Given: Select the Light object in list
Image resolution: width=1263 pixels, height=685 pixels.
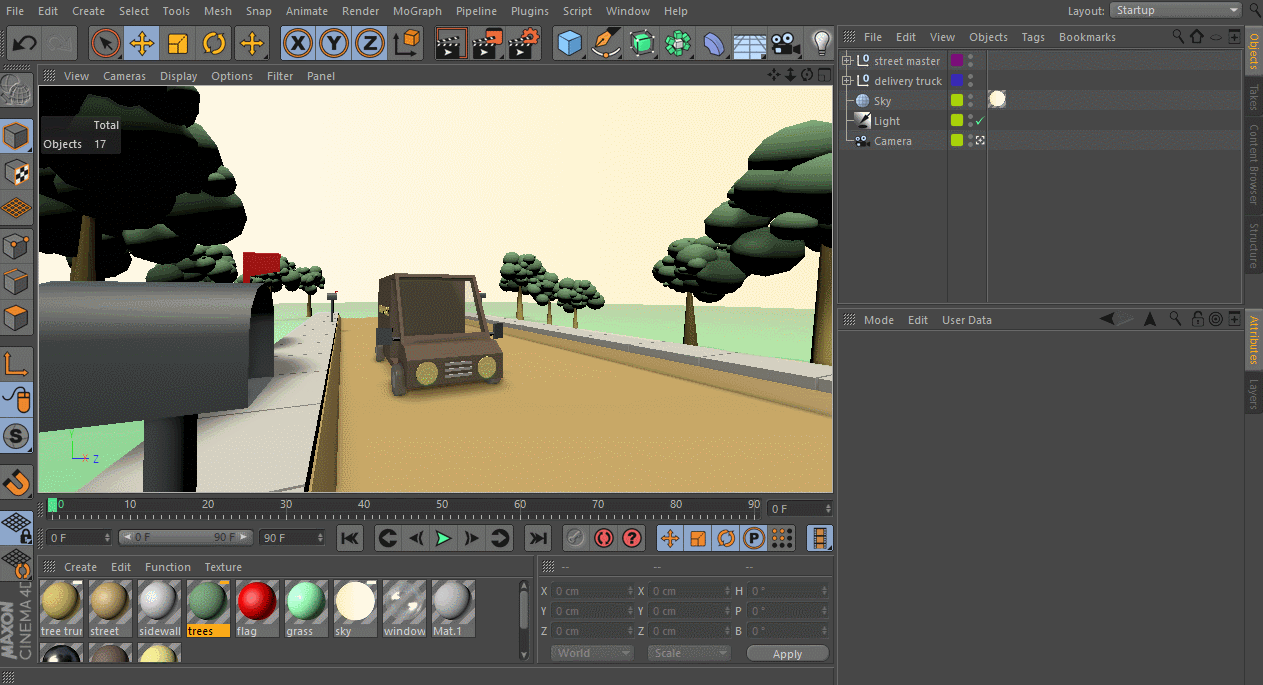Looking at the screenshot, I should (886, 121).
